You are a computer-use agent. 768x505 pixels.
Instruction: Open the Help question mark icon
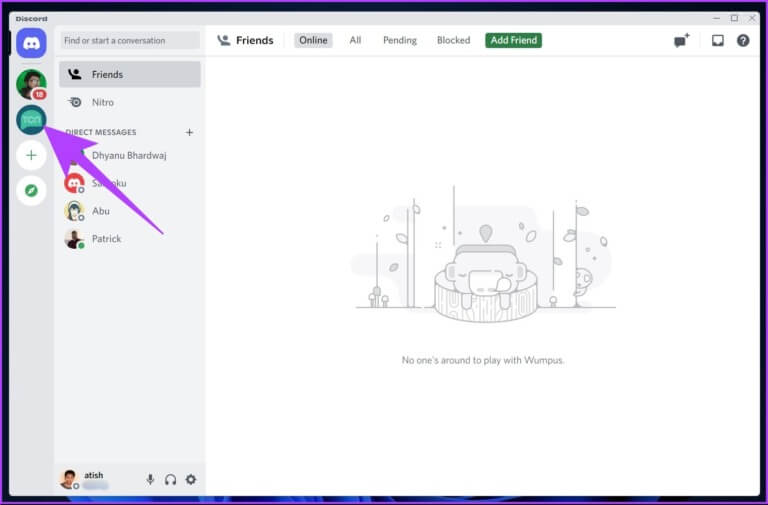743,41
